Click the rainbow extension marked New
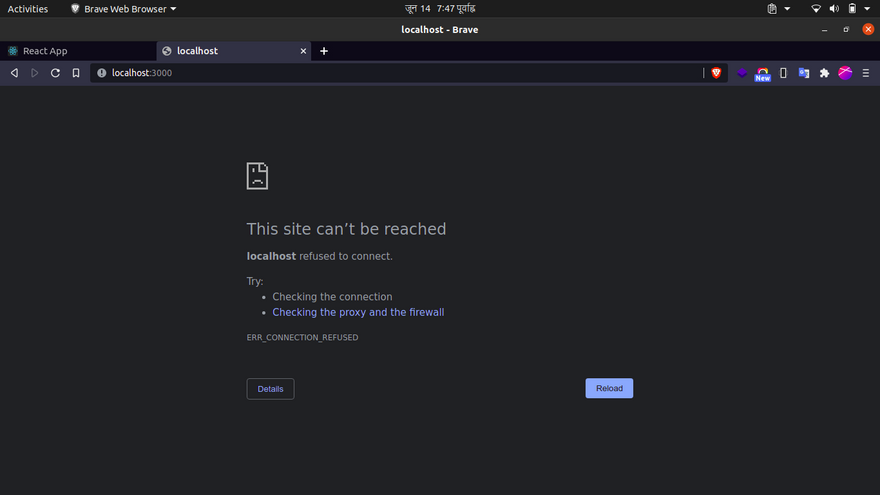 [763, 73]
